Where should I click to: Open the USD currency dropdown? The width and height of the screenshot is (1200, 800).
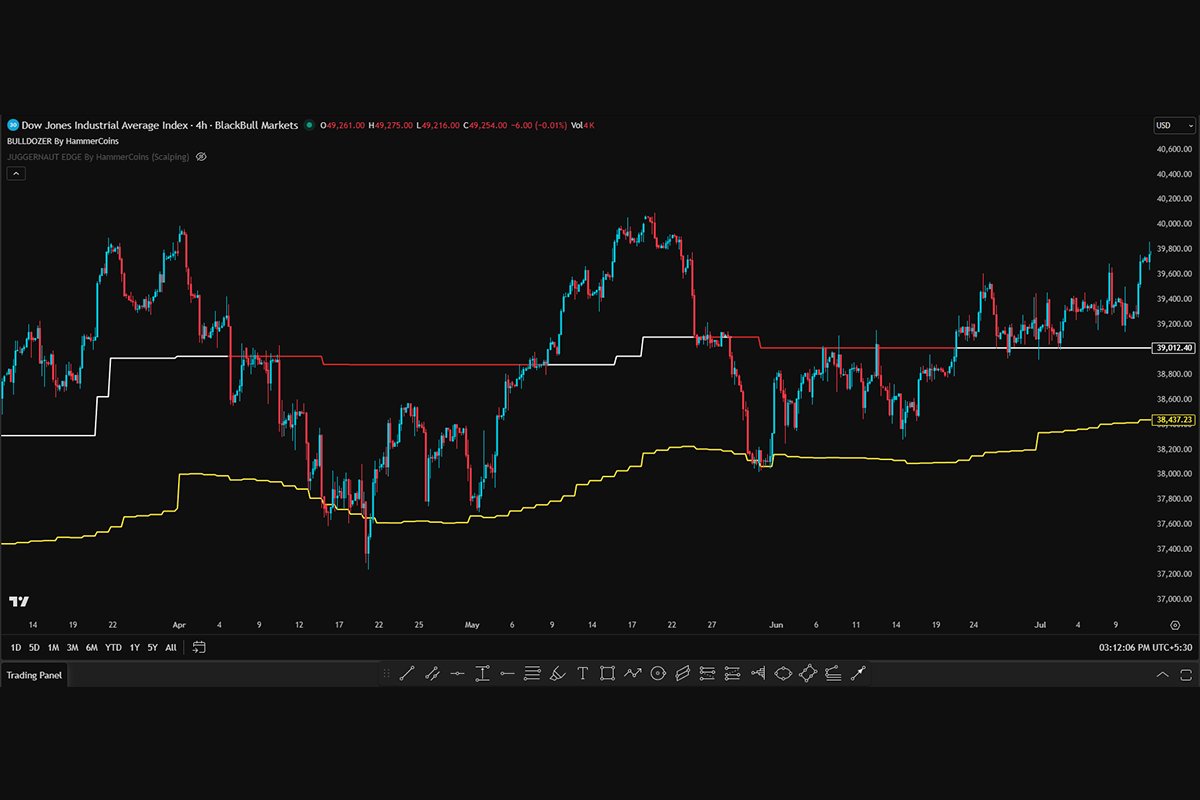pos(1173,126)
